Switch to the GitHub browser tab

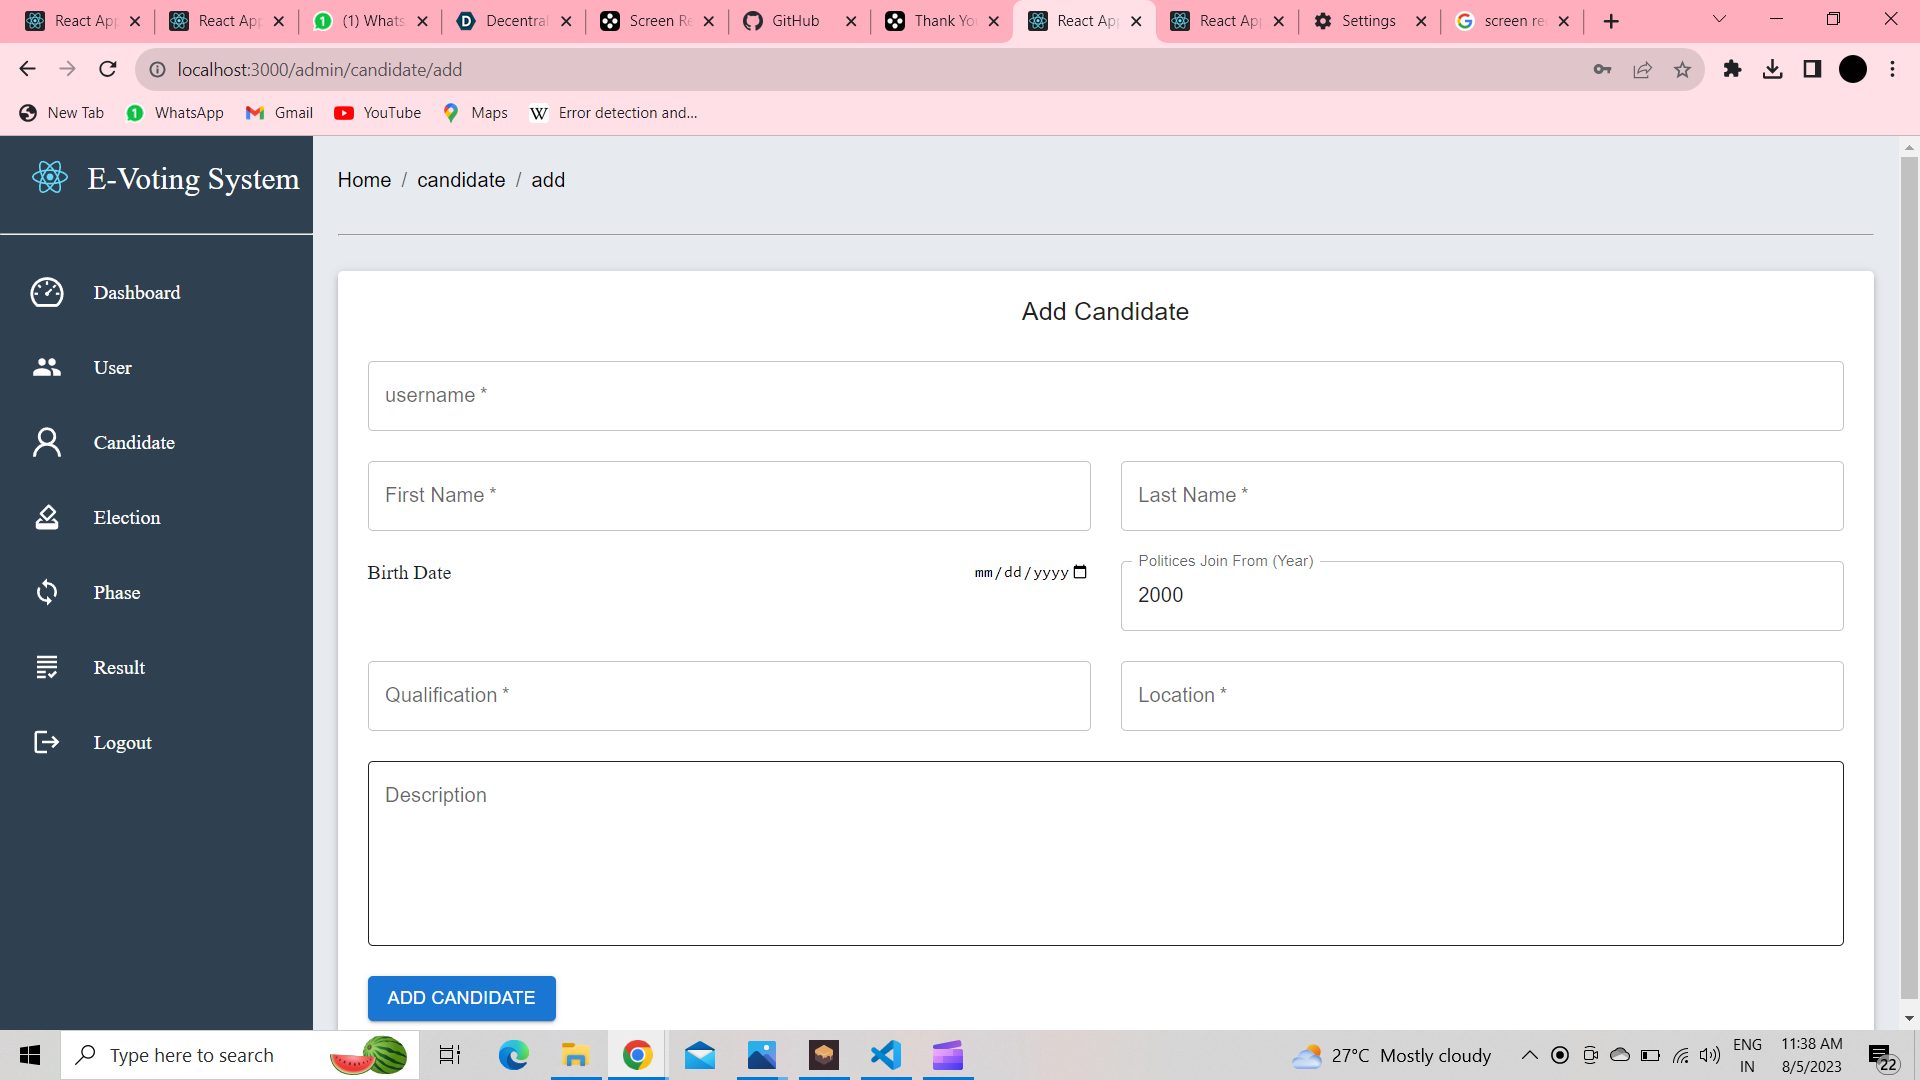pyautogui.click(x=796, y=21)
